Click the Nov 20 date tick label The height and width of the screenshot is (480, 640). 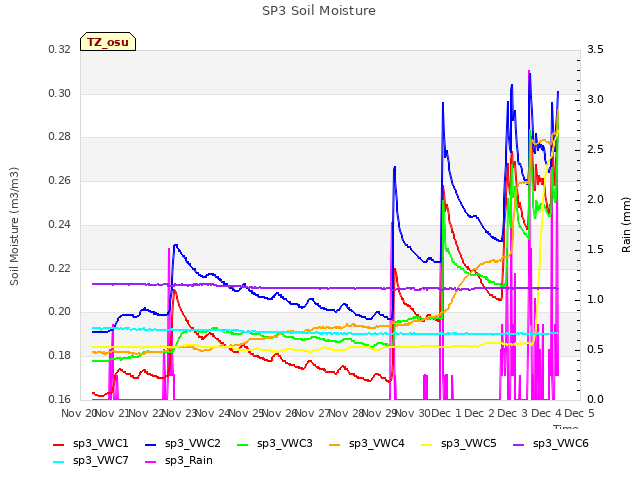point(79,413)
